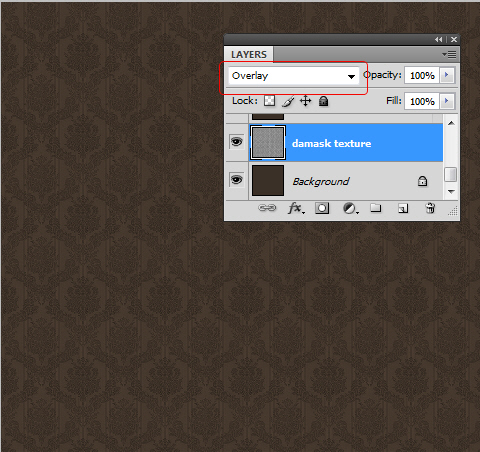The height and width of the screenshot is (452, 480).
Task: Hide the Background layer
Action: pos(237,180)
